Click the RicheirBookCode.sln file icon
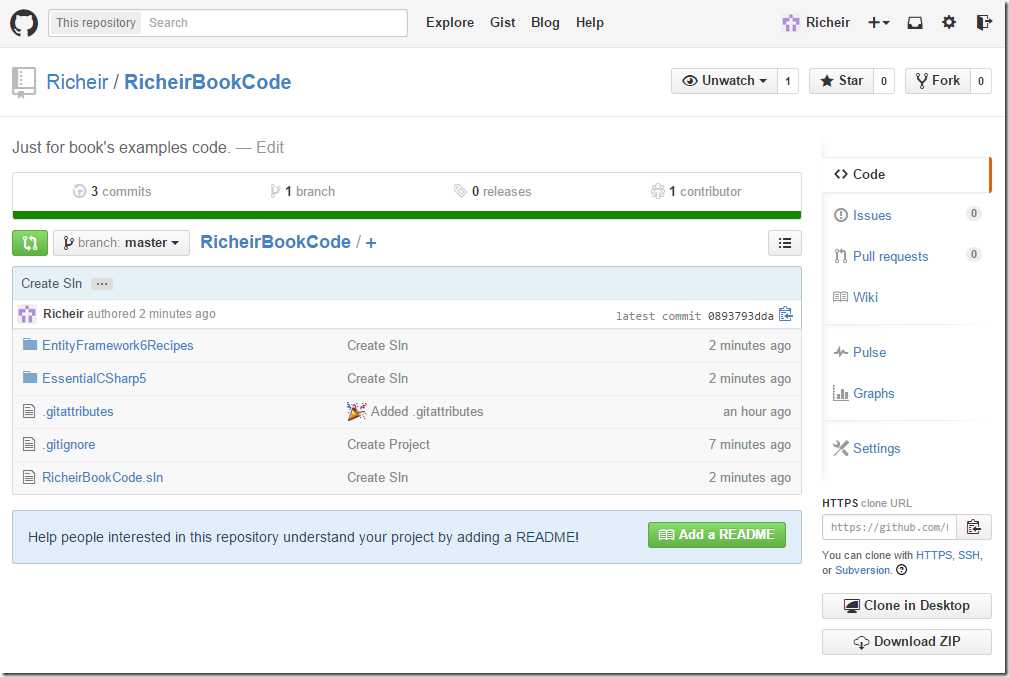 pos(29,477)
